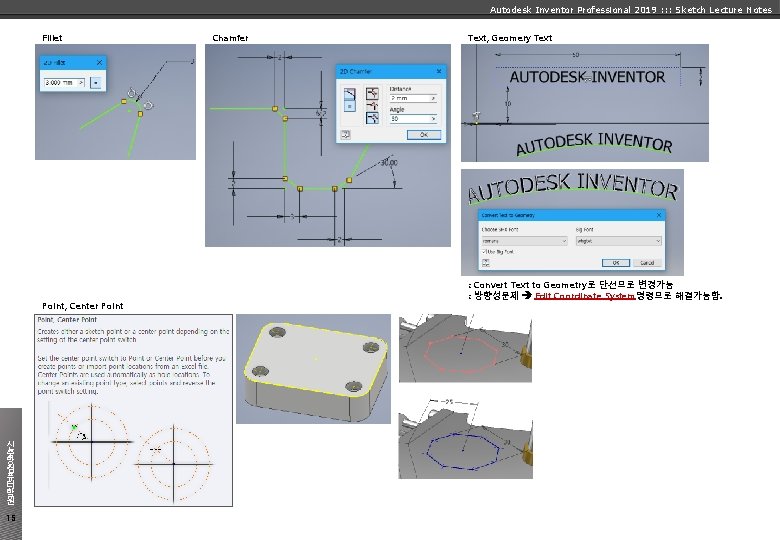The width and height of the screenshot is (780, 540).
Task: Click the yellow endpoint at the fillet's upper-left end
Action: [124, 101]
